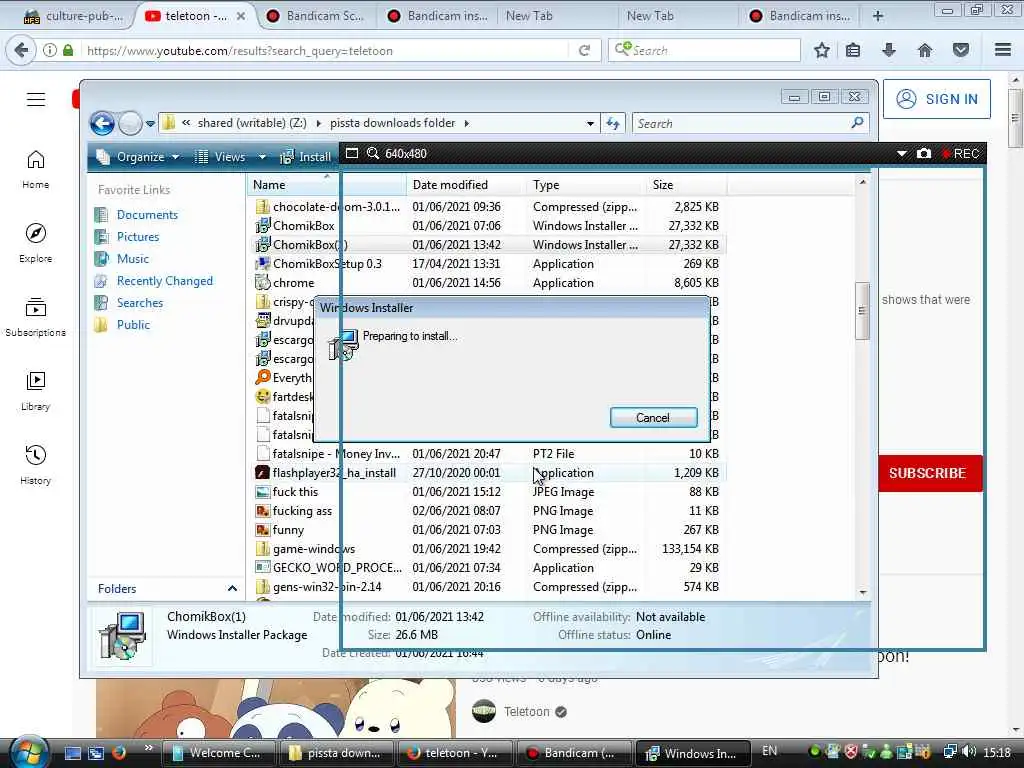Click the Teletoon channel name link

point(526,711)
